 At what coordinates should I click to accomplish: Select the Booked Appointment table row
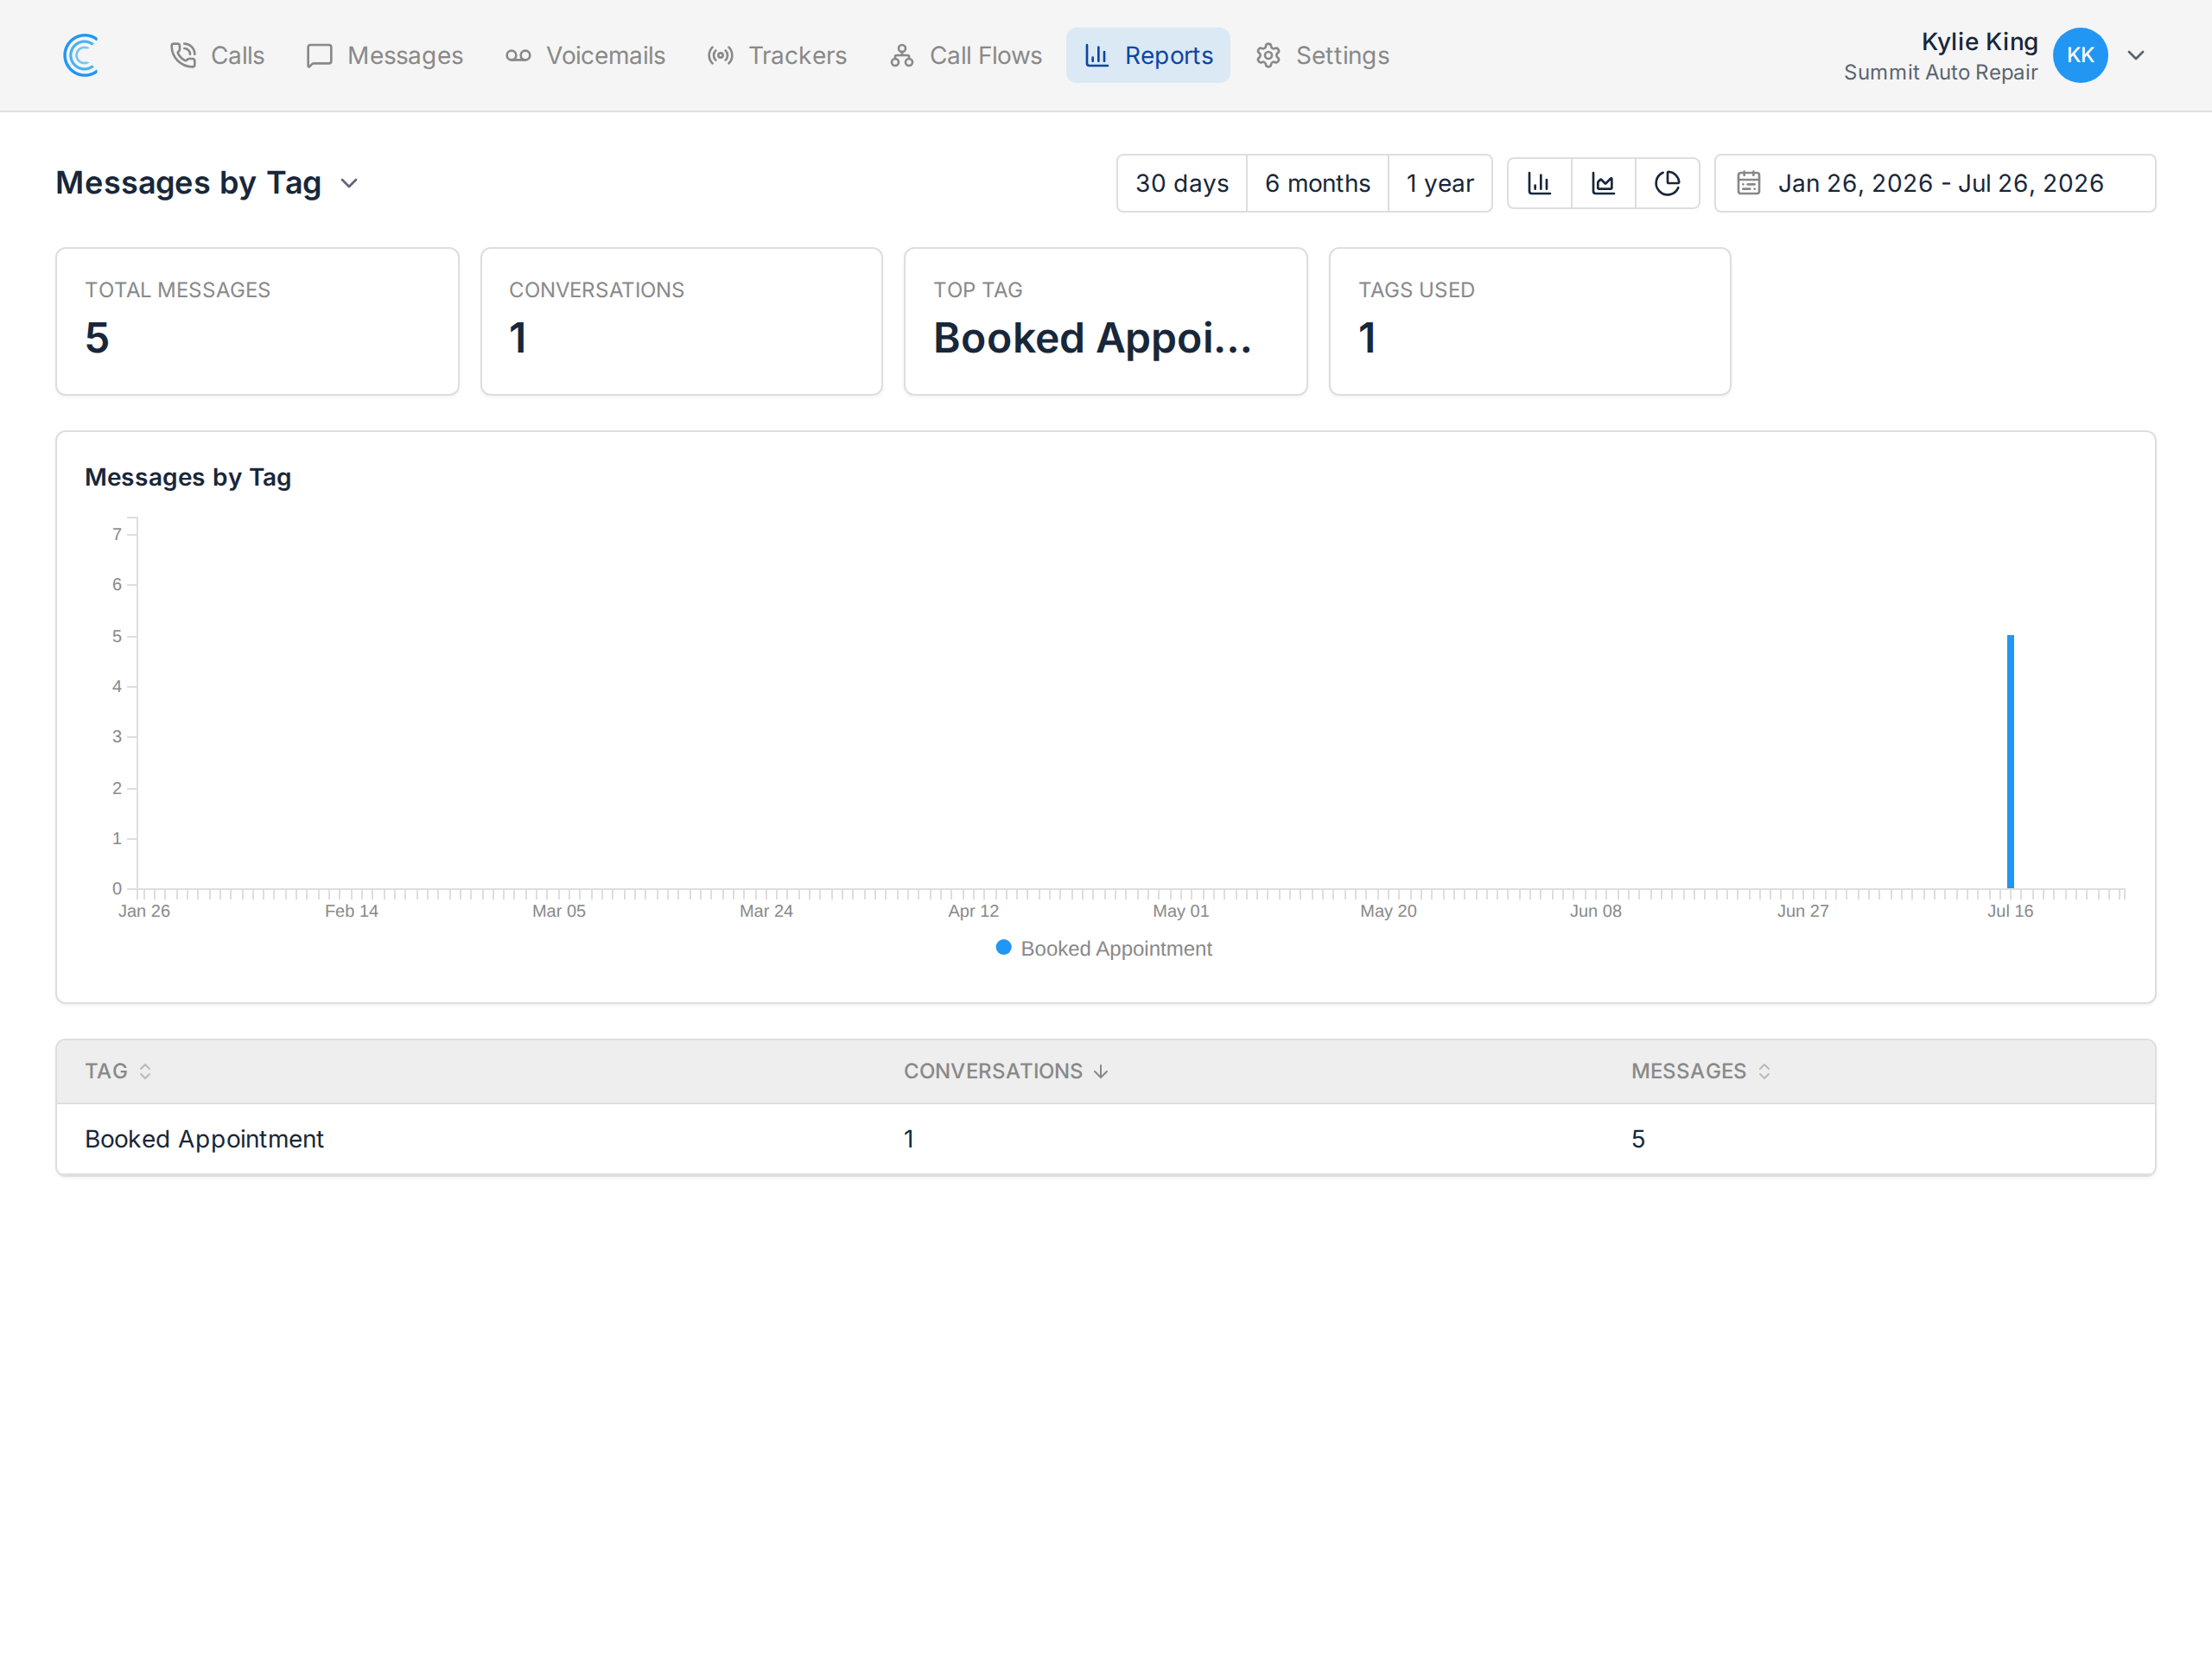click(x=1105, y=1139)
